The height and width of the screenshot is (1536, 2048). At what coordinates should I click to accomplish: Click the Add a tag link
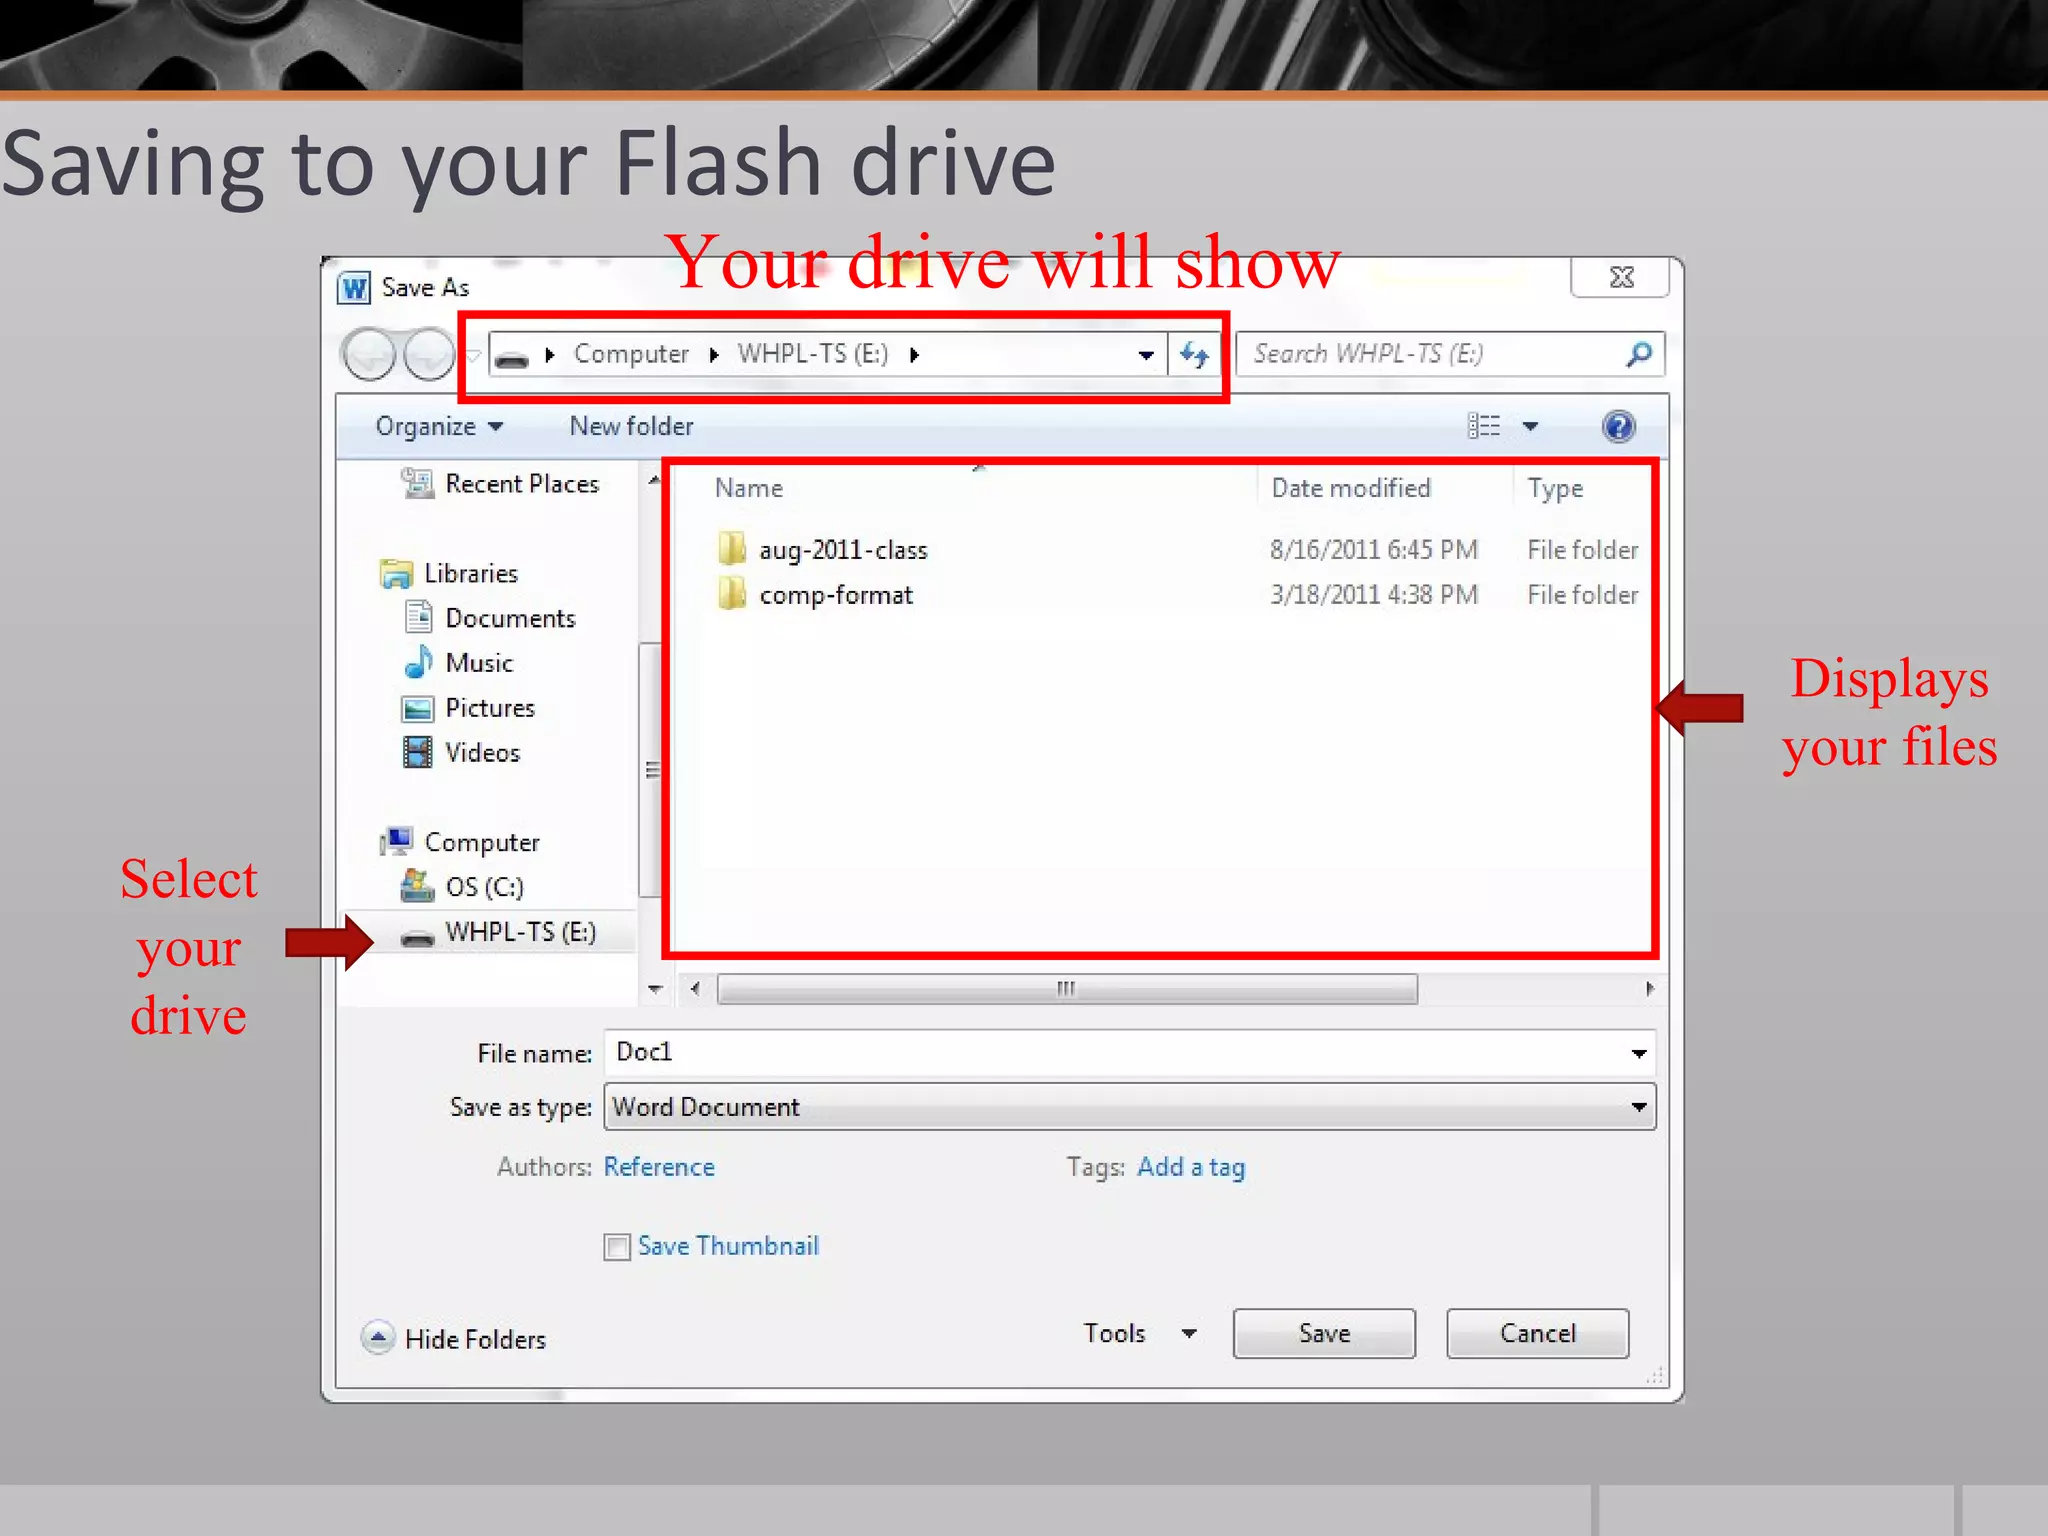pyautogui.click(x=1191, y=1167)
